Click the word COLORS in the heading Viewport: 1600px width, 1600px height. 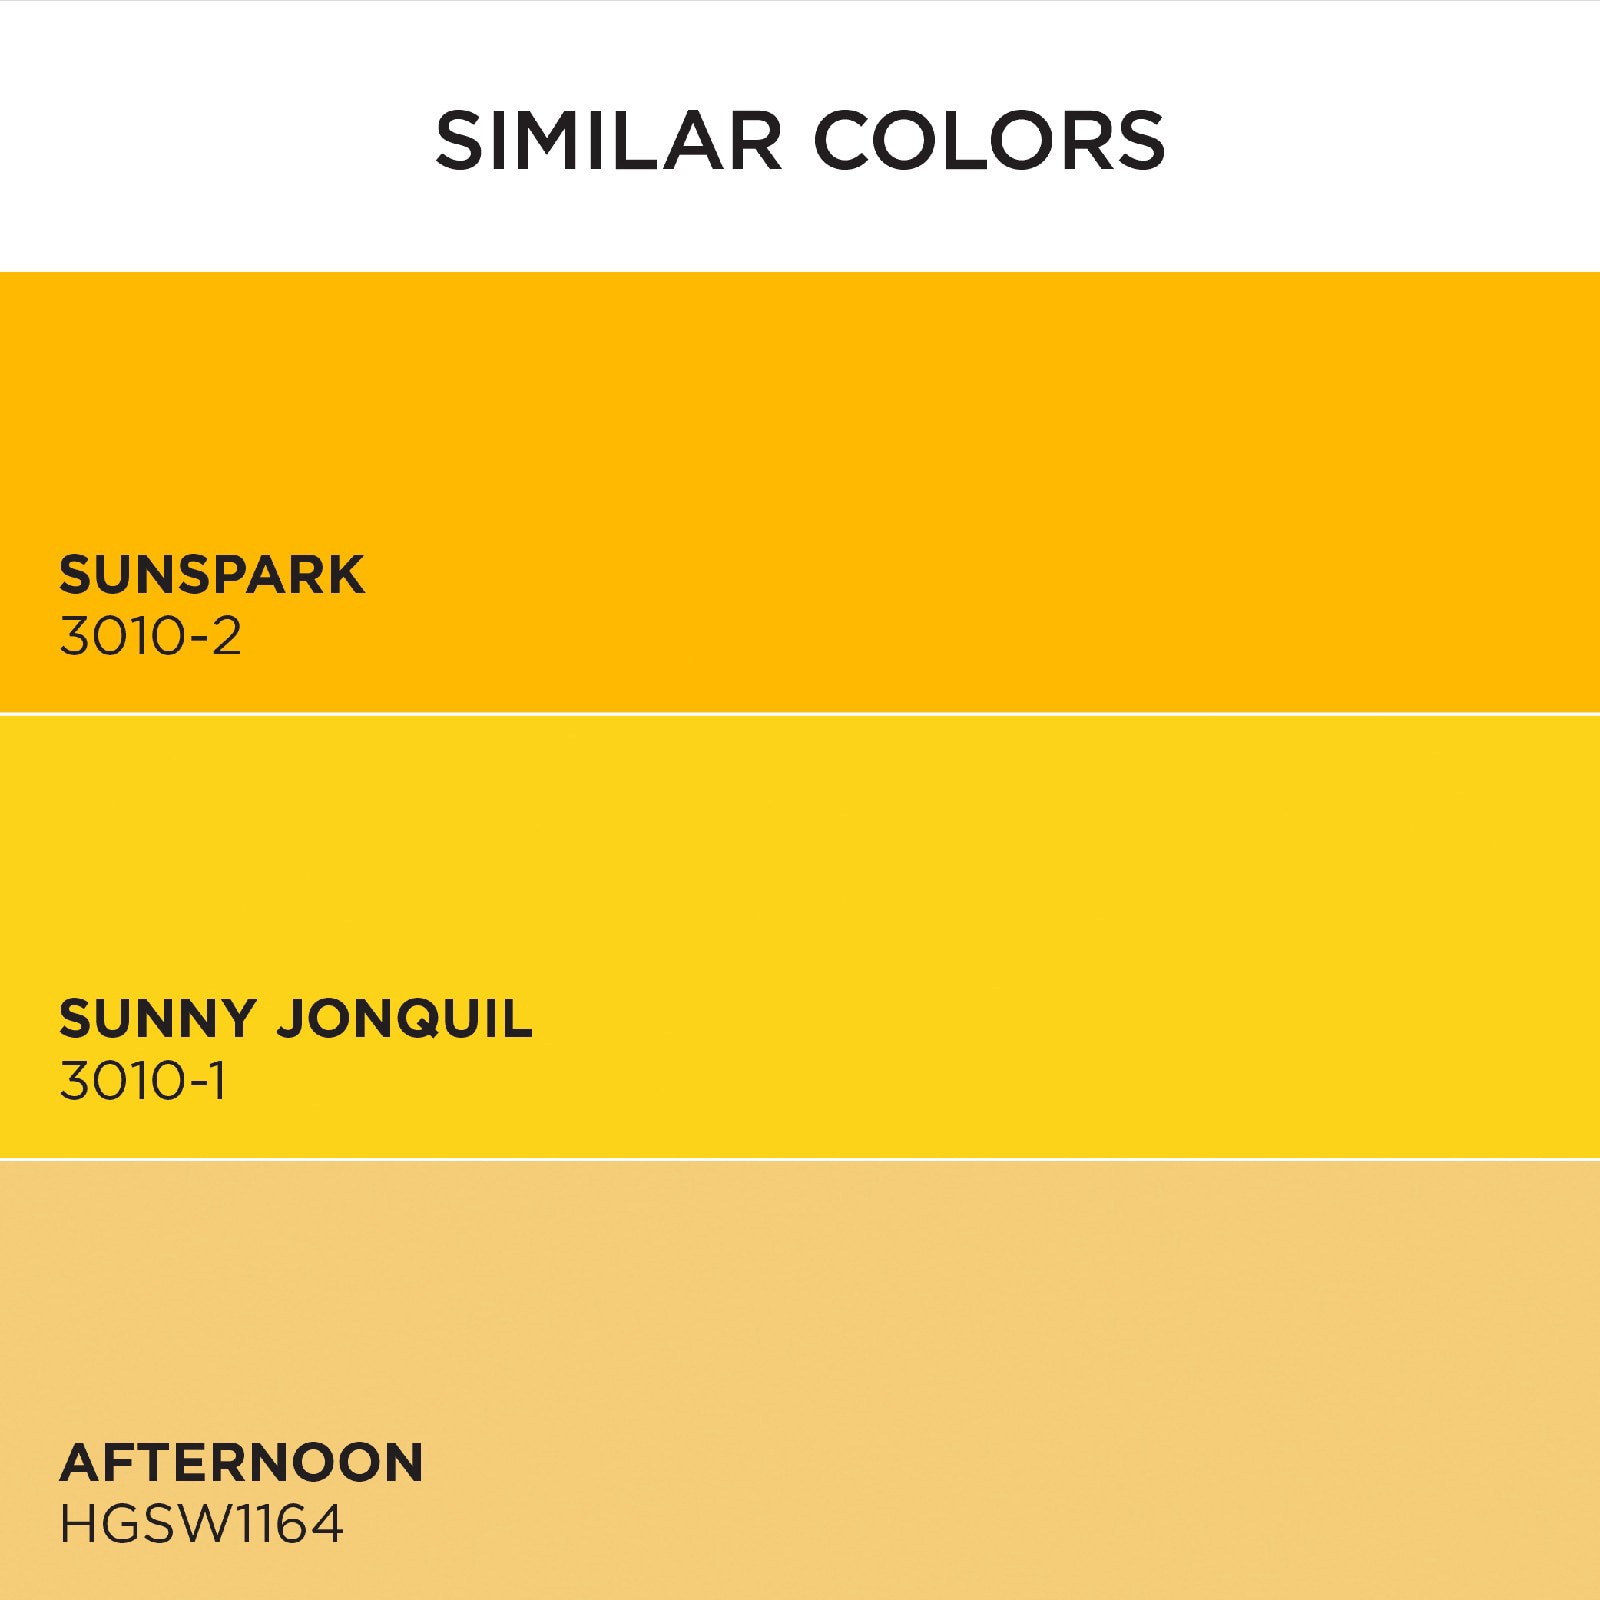pos(990,140)
